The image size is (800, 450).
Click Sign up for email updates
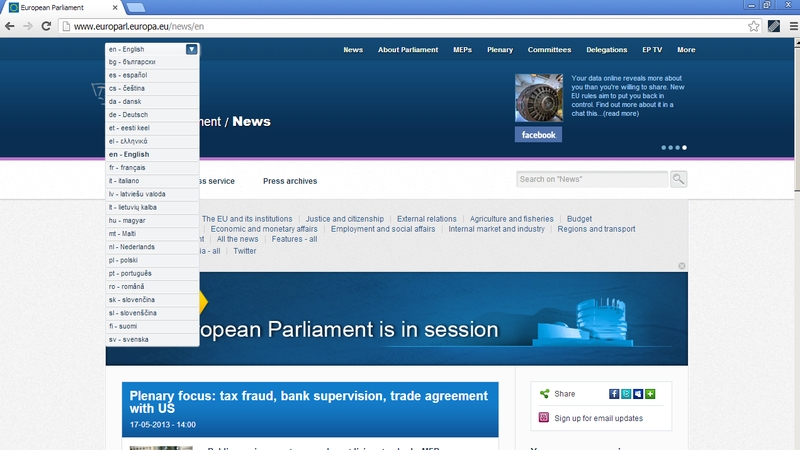pyautogui.click(x=598, y=418)
